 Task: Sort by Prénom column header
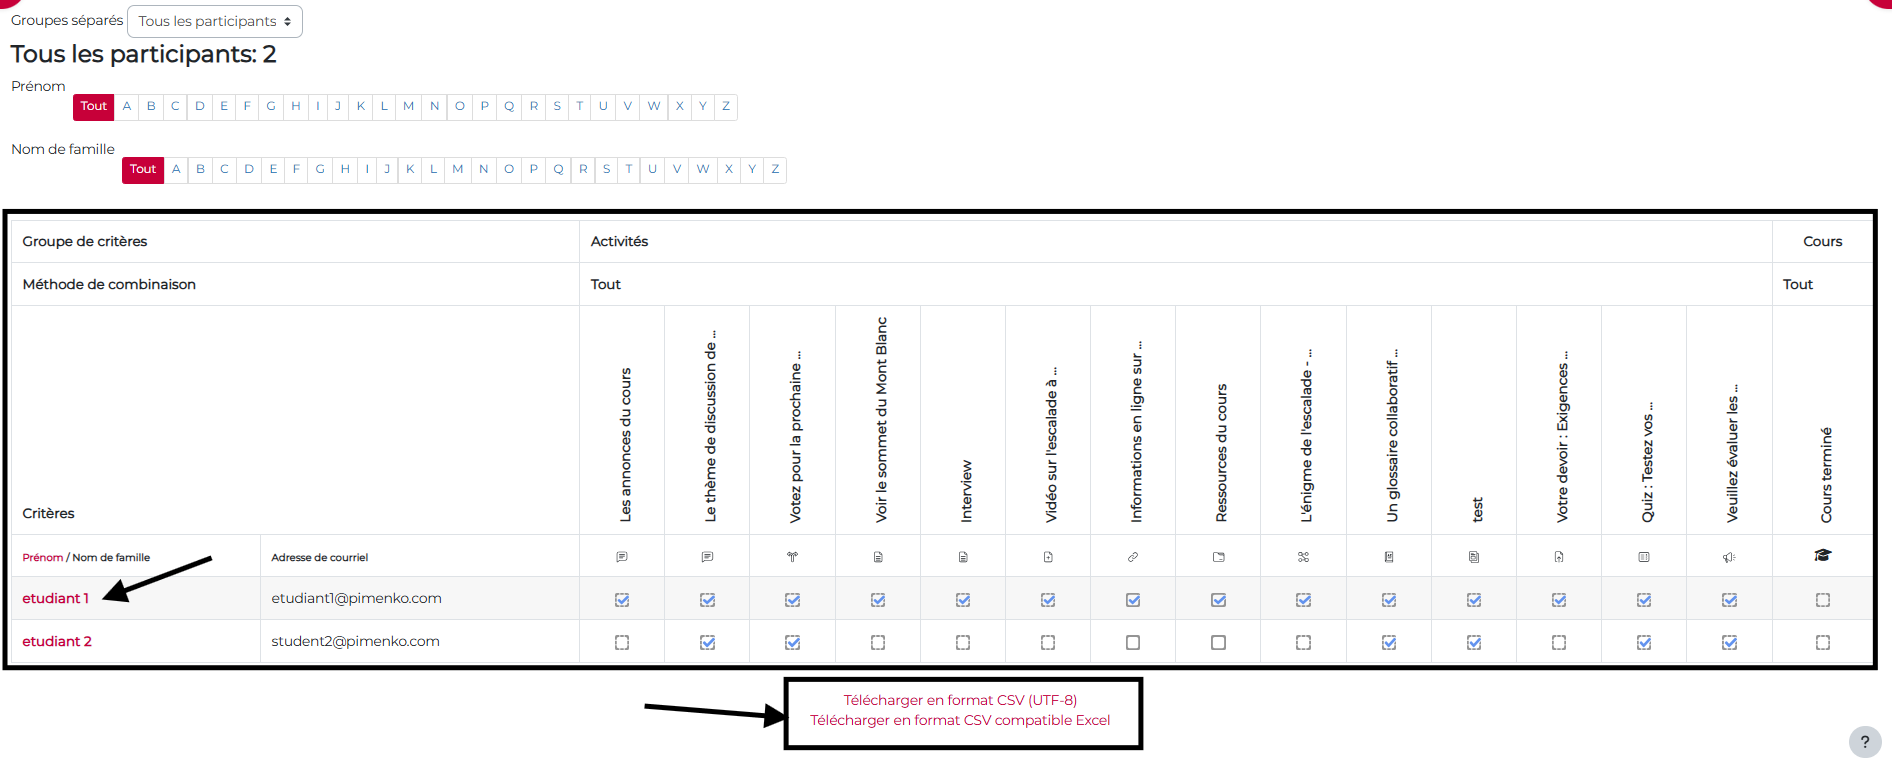(x=42, y=558)
